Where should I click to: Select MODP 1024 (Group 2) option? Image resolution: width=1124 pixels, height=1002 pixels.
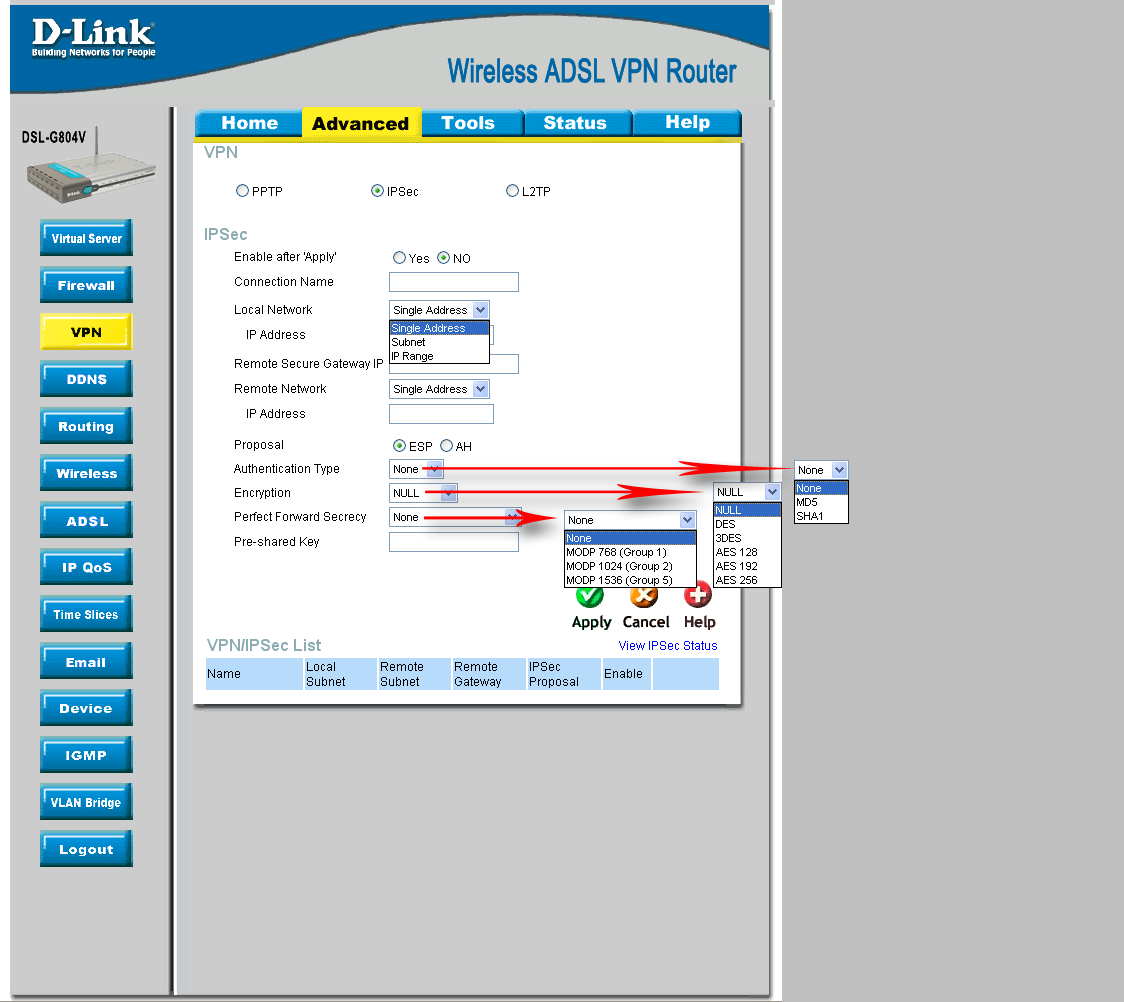click(x=630, y=566)
